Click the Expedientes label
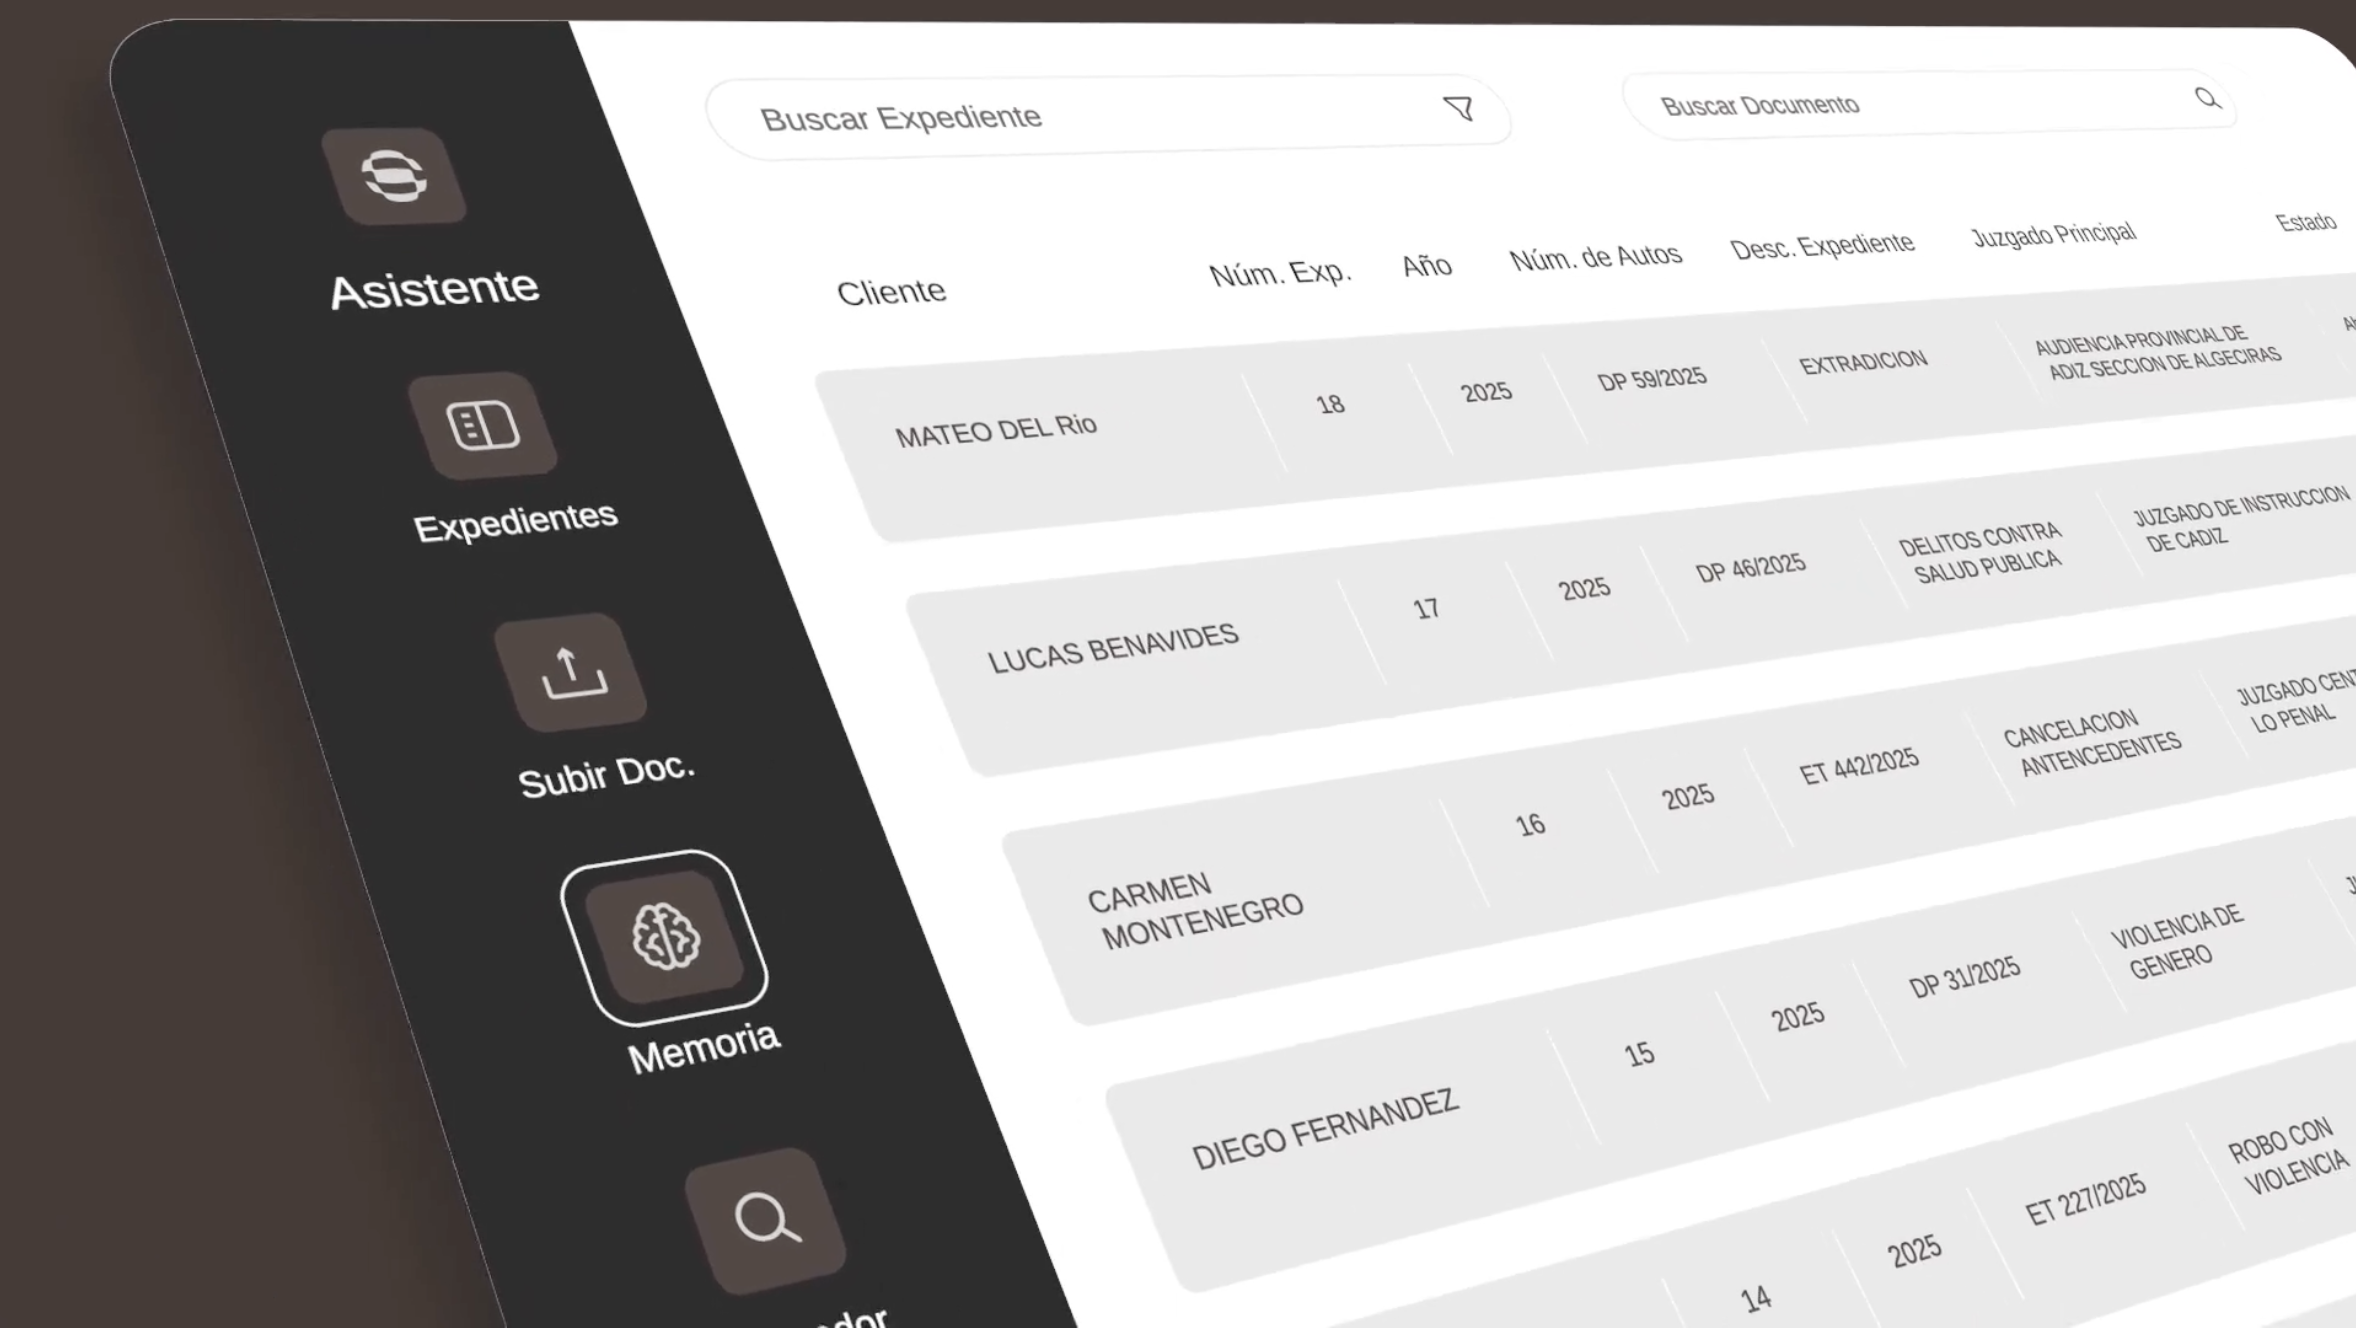Viewport: 2356px width, 1328px height. [x=516, y=522]
